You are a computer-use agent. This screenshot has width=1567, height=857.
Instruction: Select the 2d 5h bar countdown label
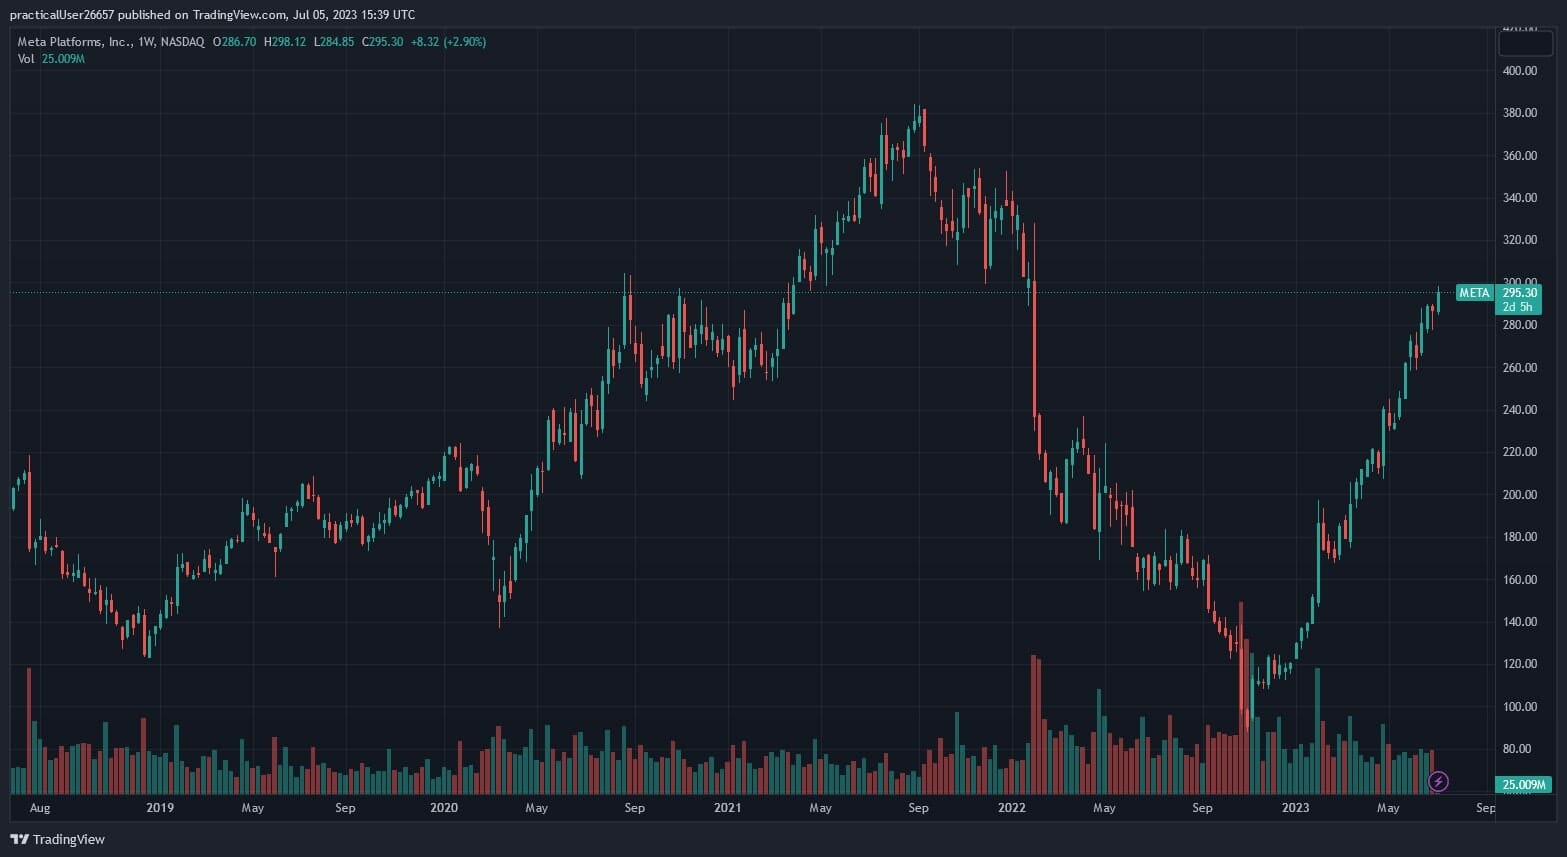tap(1517, 307)
